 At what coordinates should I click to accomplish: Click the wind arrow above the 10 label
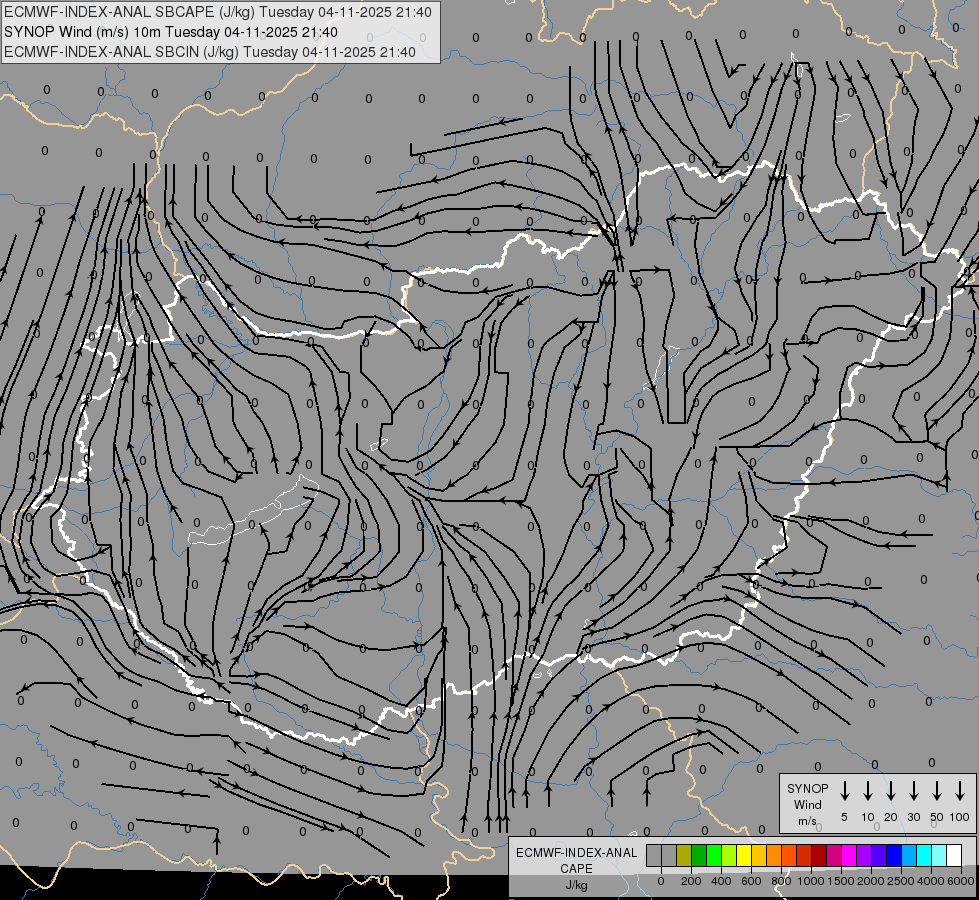(x=868, y=791)
